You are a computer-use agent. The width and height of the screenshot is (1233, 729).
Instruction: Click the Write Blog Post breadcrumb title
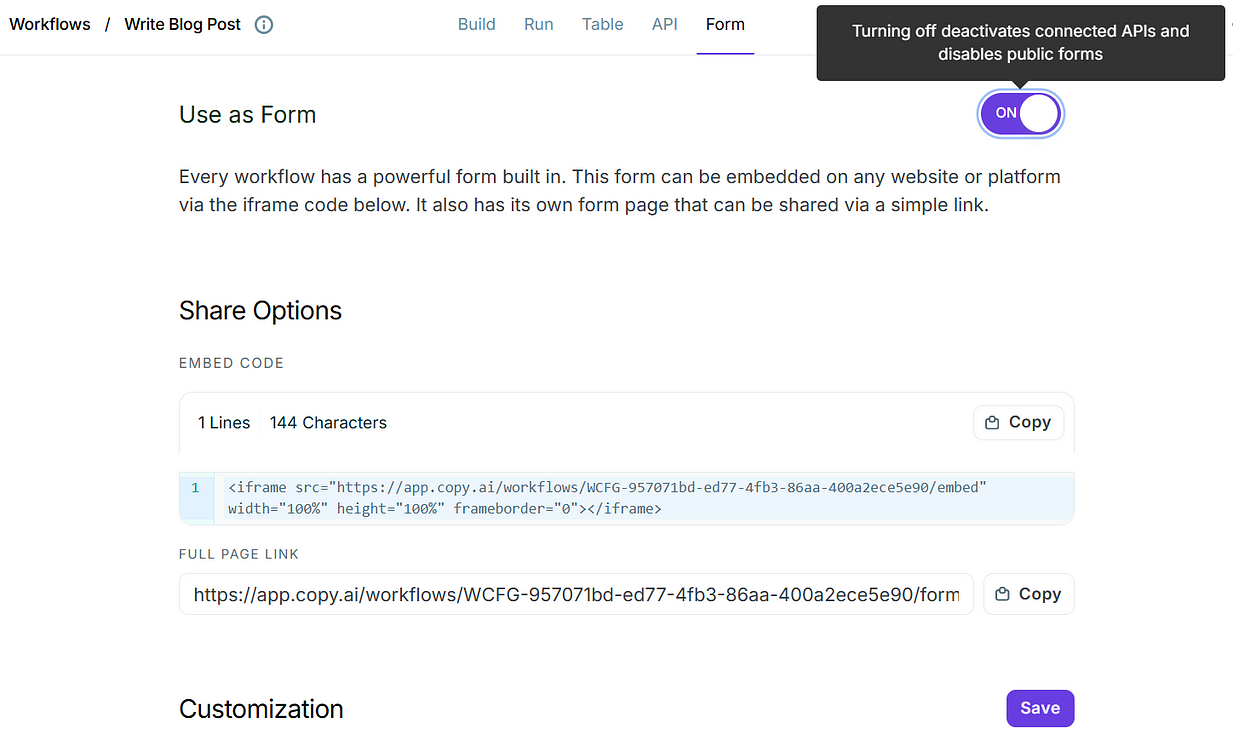coord(182,25)
